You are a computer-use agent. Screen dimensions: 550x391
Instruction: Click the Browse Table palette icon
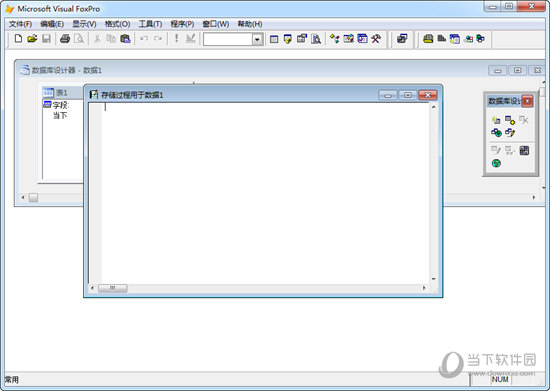(x=510, y=150)
